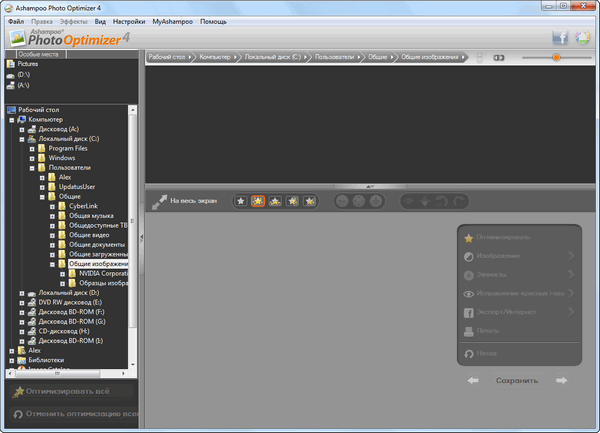Screen dimensions: 600x433
Task: Click Назад in the side panel
Action: (486, 353)
